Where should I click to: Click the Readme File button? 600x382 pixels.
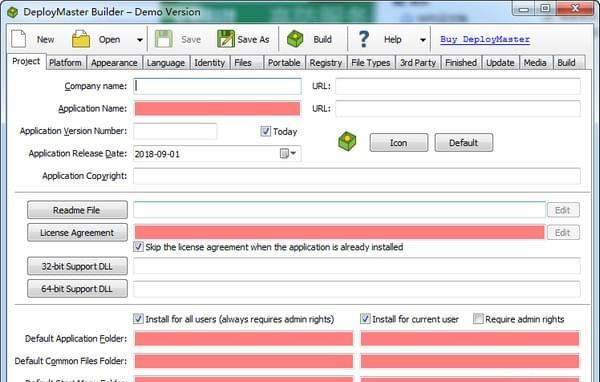point(77,210)
